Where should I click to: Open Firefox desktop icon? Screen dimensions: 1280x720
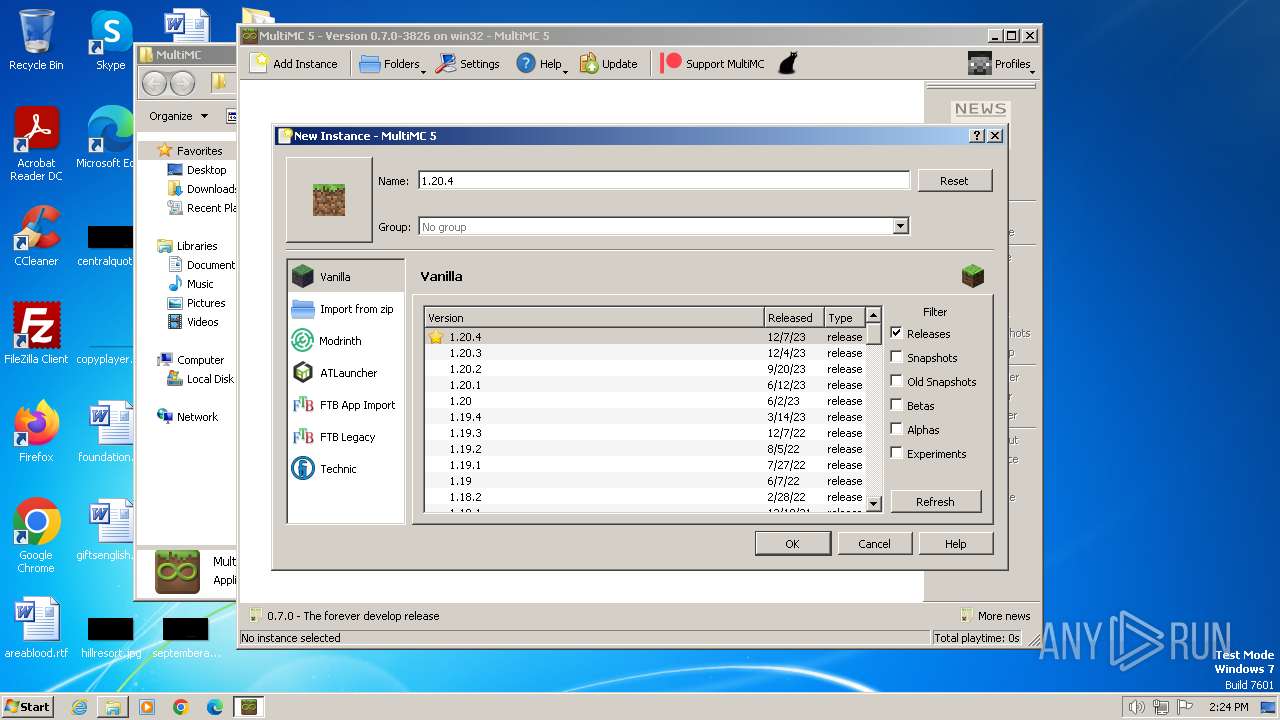[36, 432]
